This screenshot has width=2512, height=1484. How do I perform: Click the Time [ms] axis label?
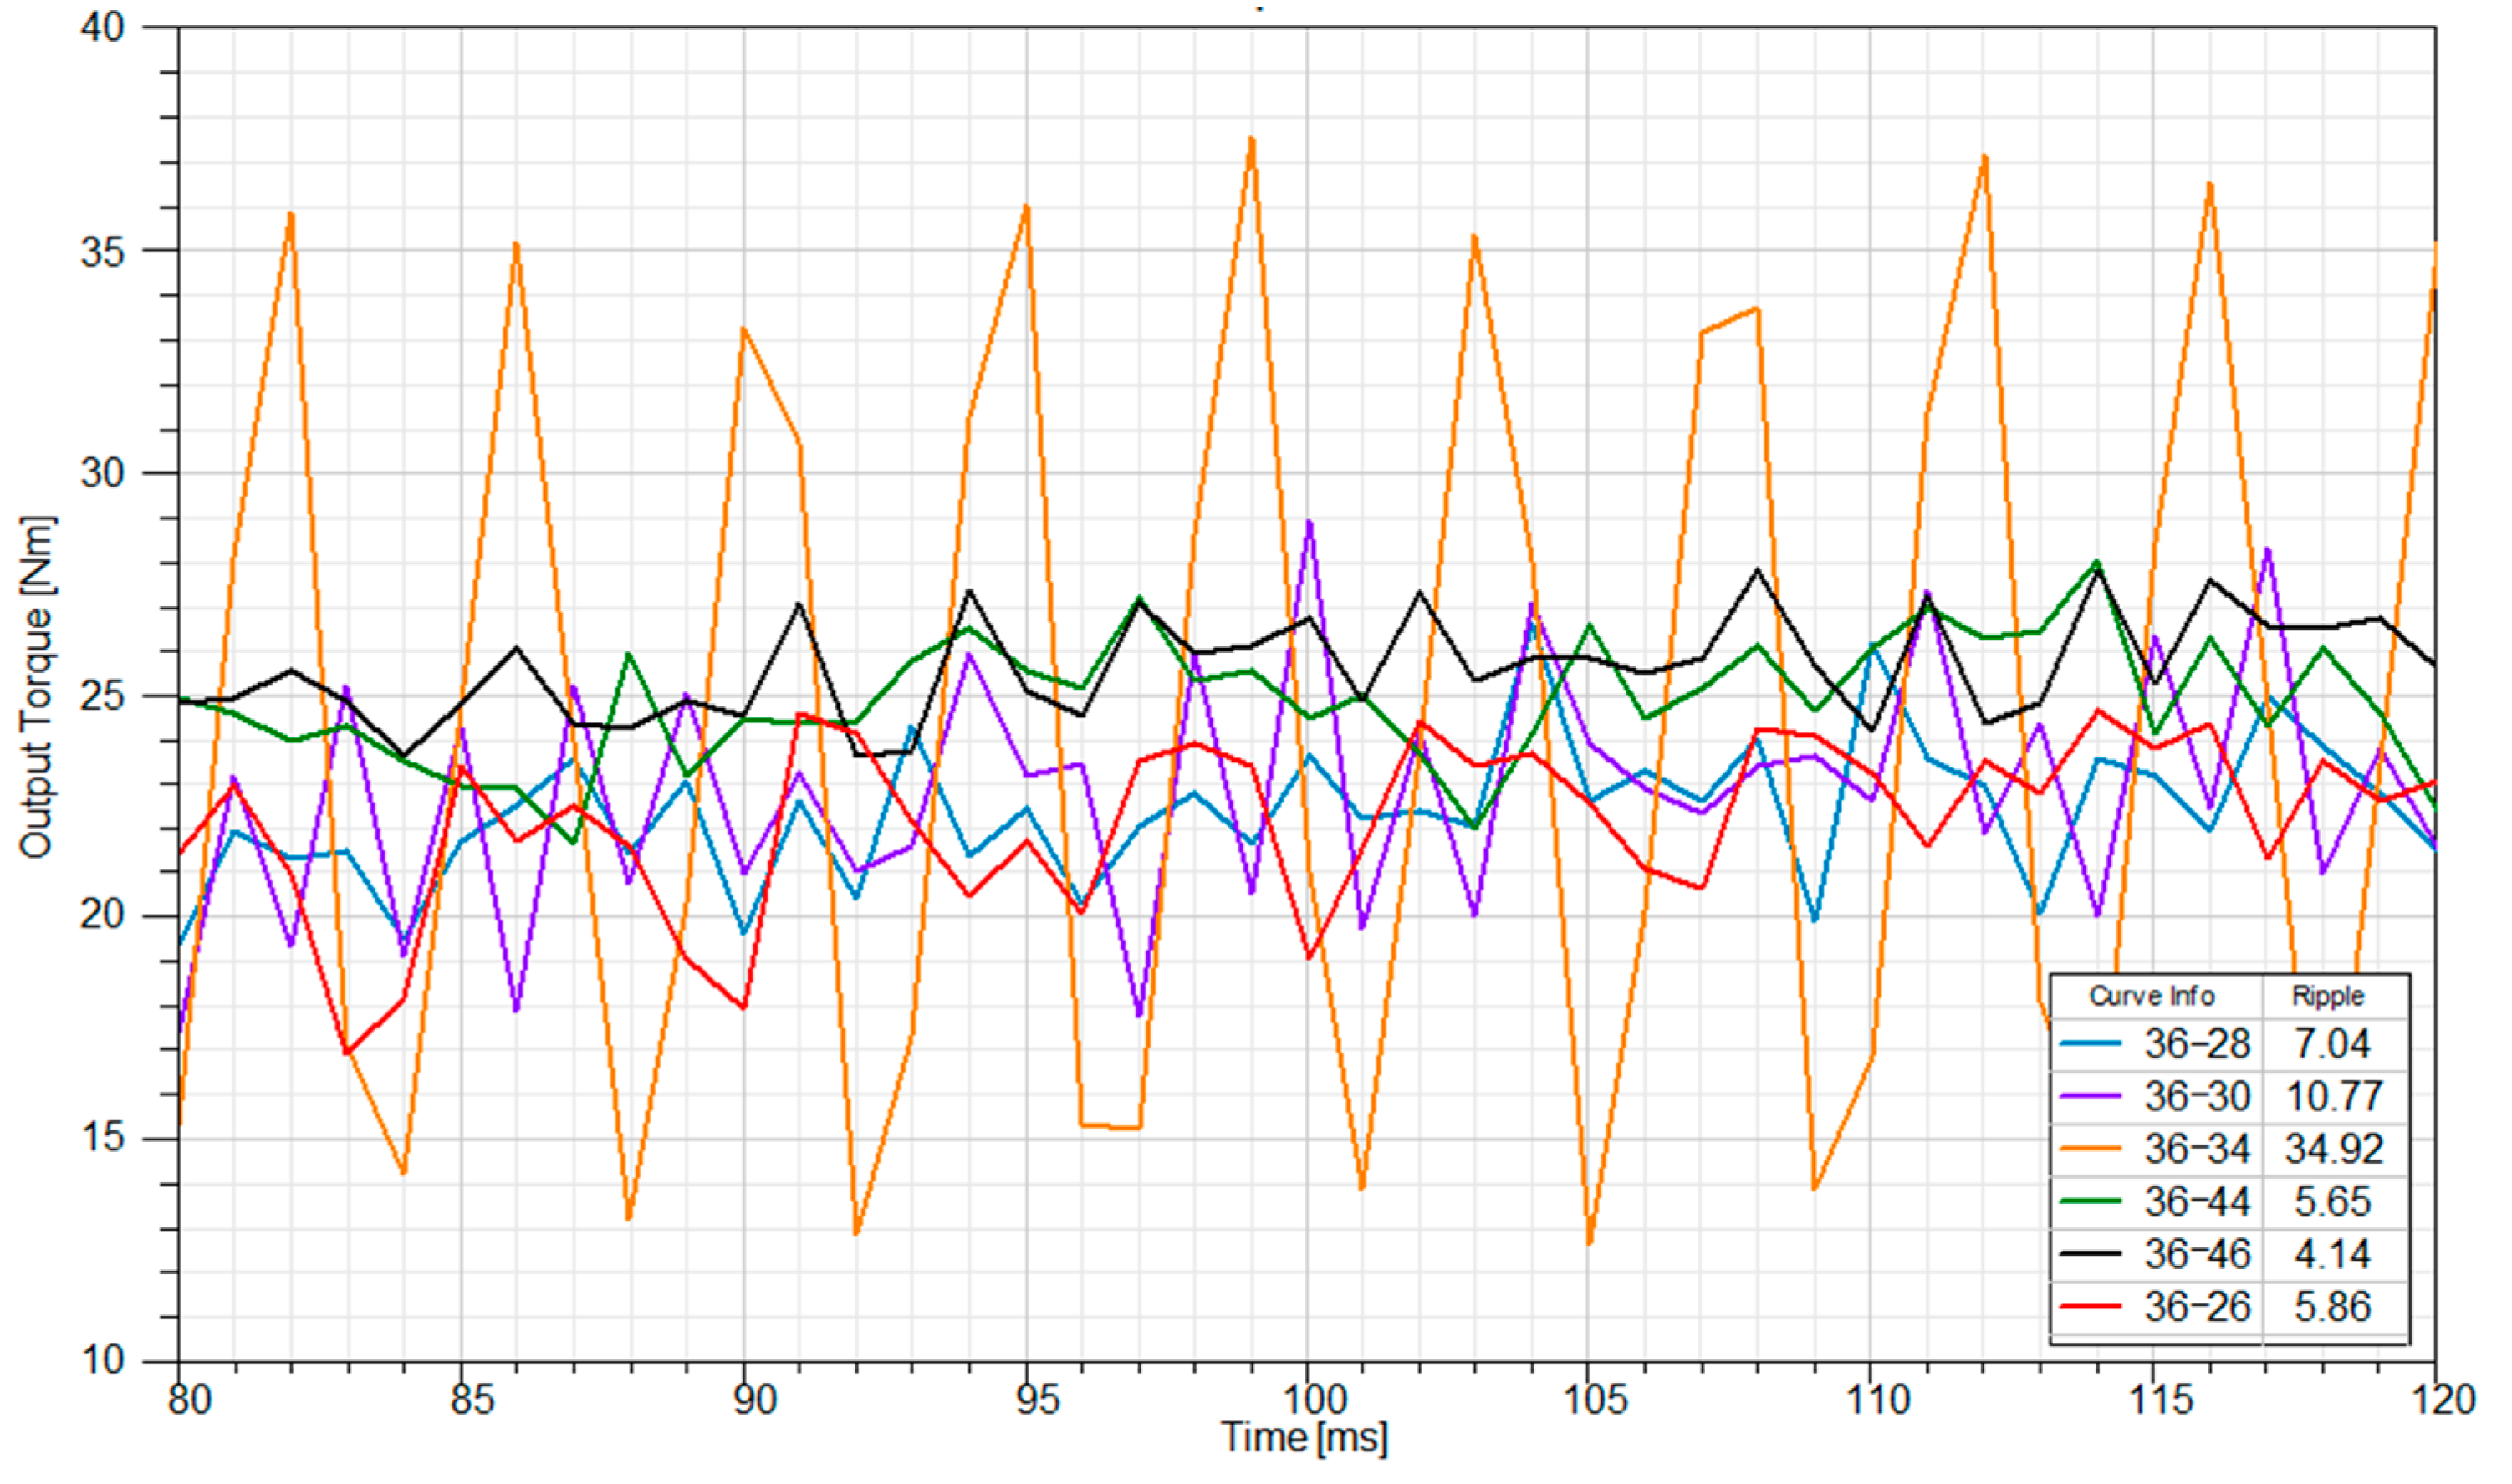1304,1438
